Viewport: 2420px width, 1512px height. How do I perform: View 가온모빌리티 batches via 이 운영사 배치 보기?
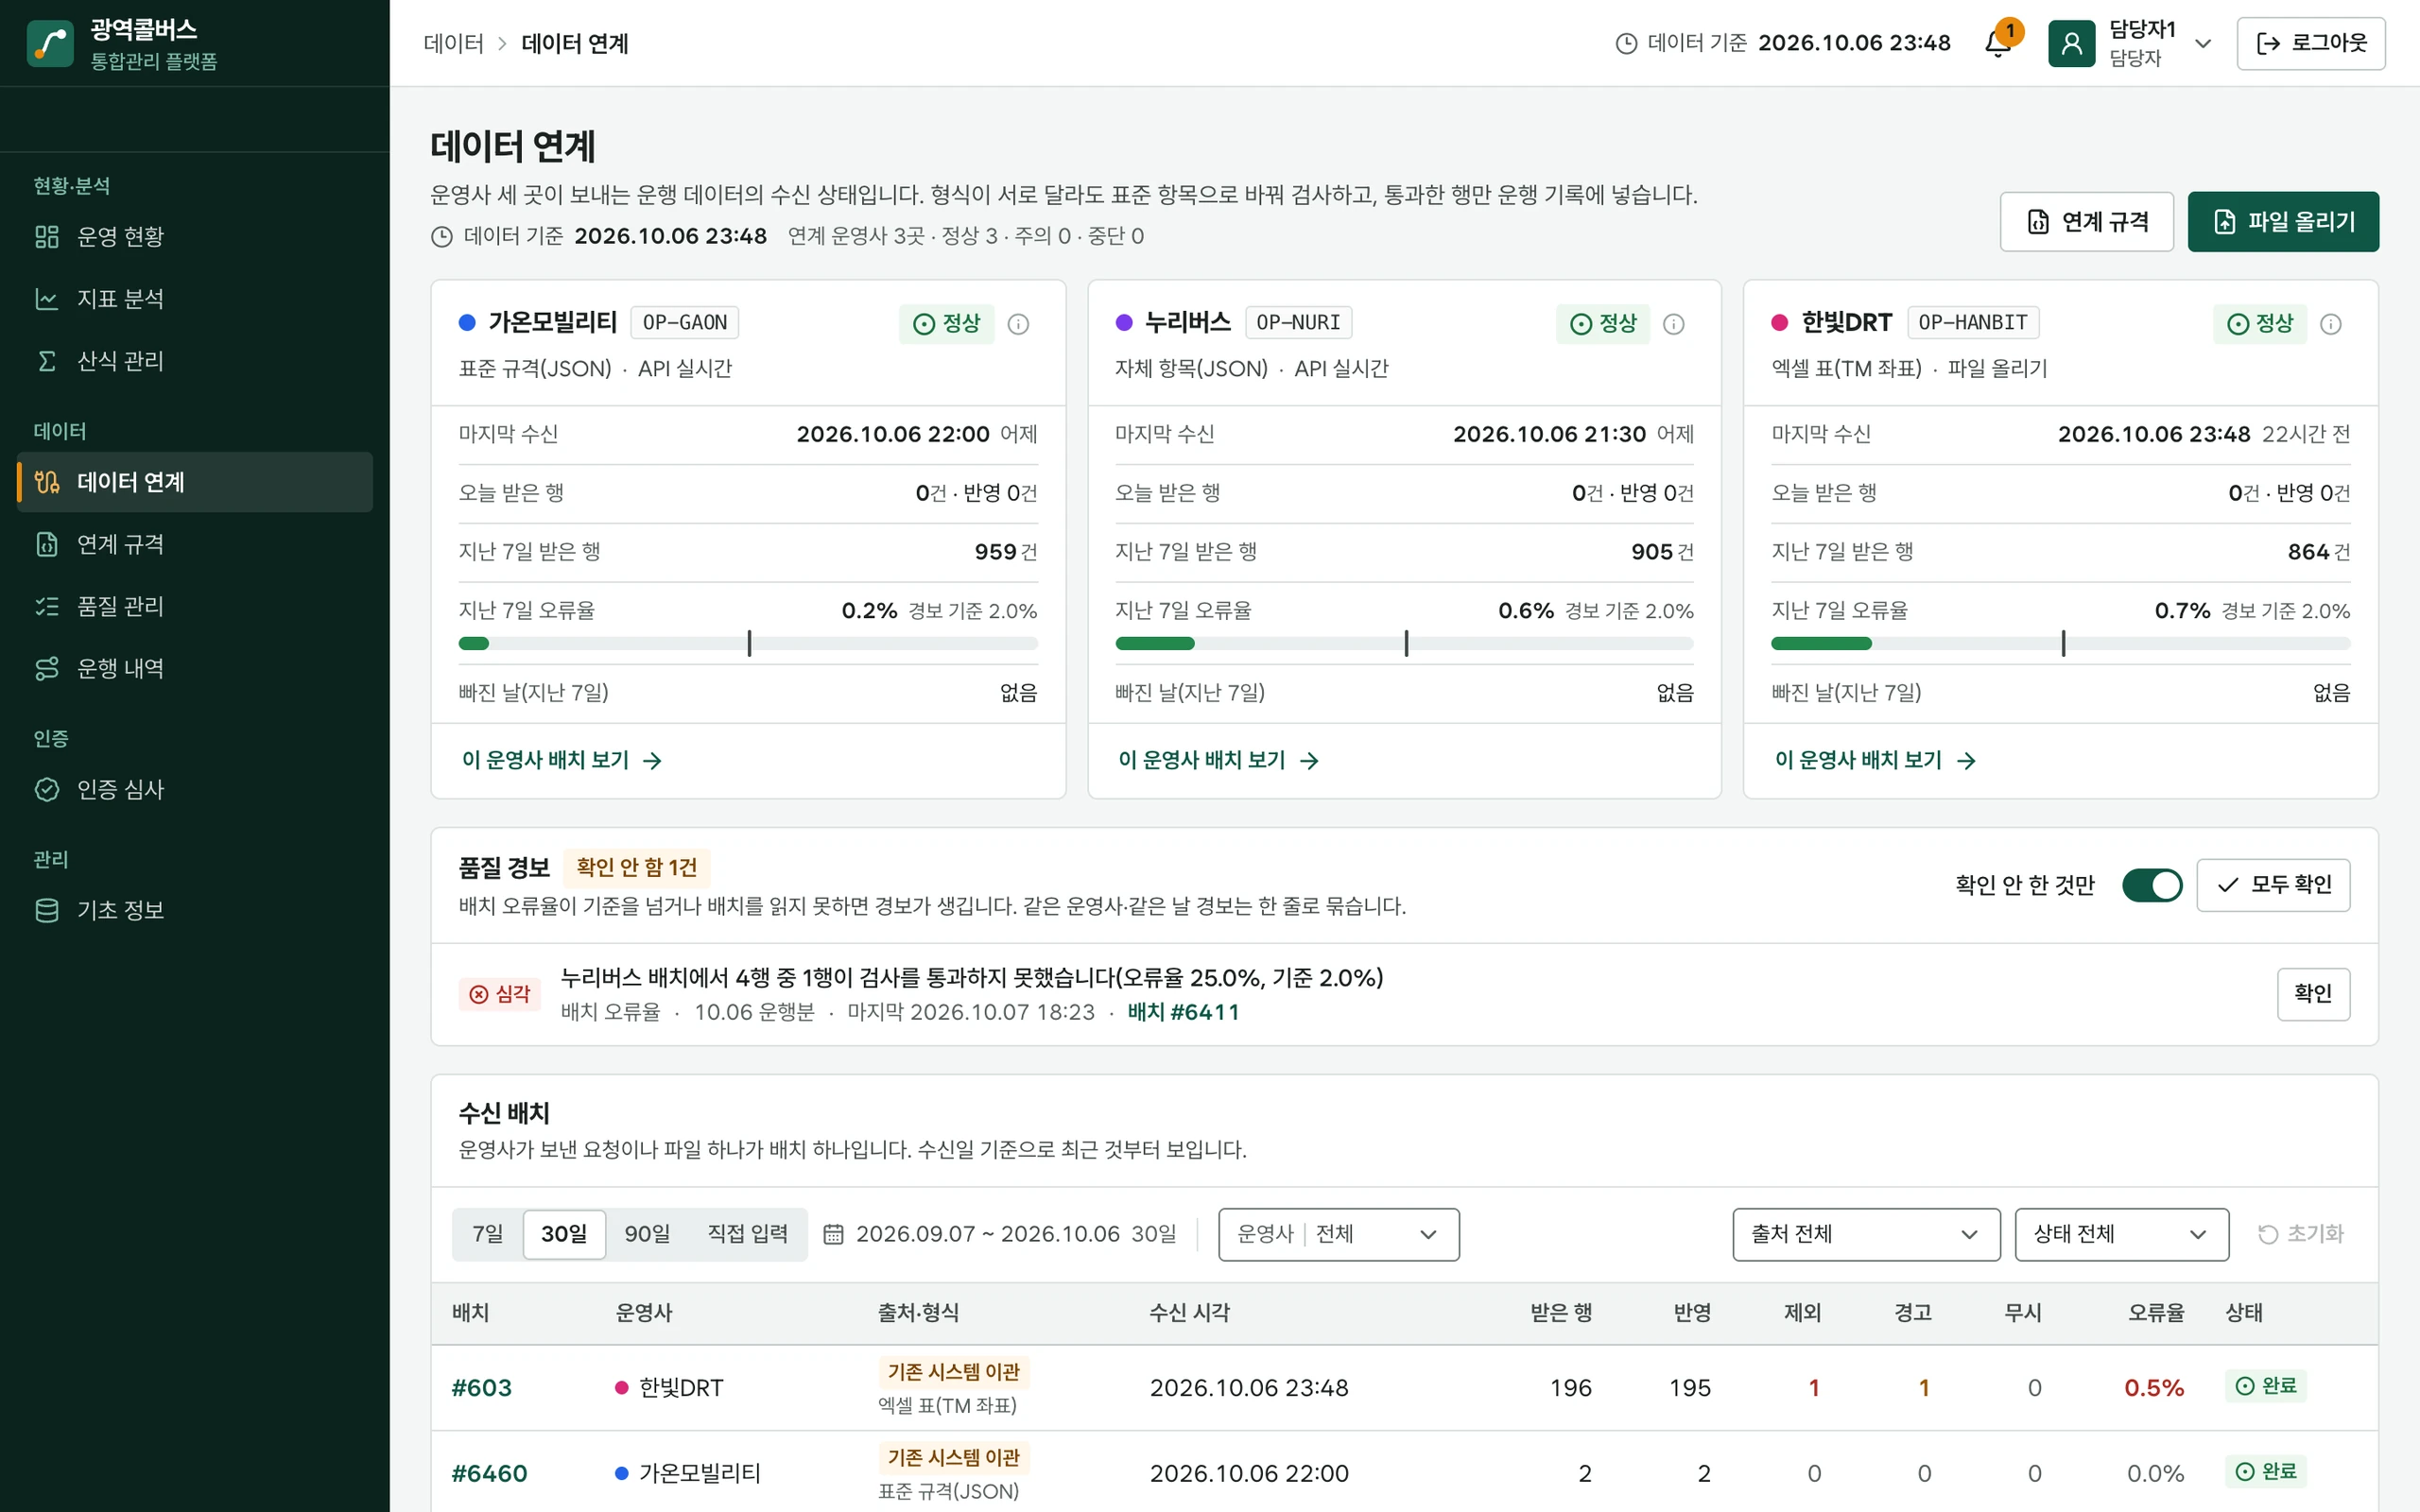[x=561, y=761]
